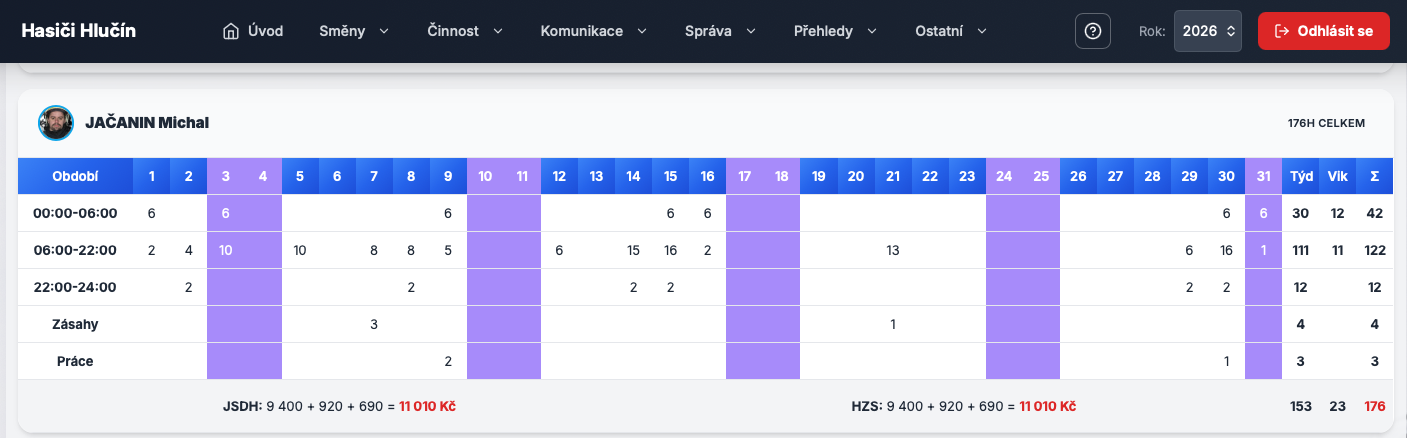Open the Přehledy menu
The image size is (1407, 438).
(835, 31)
